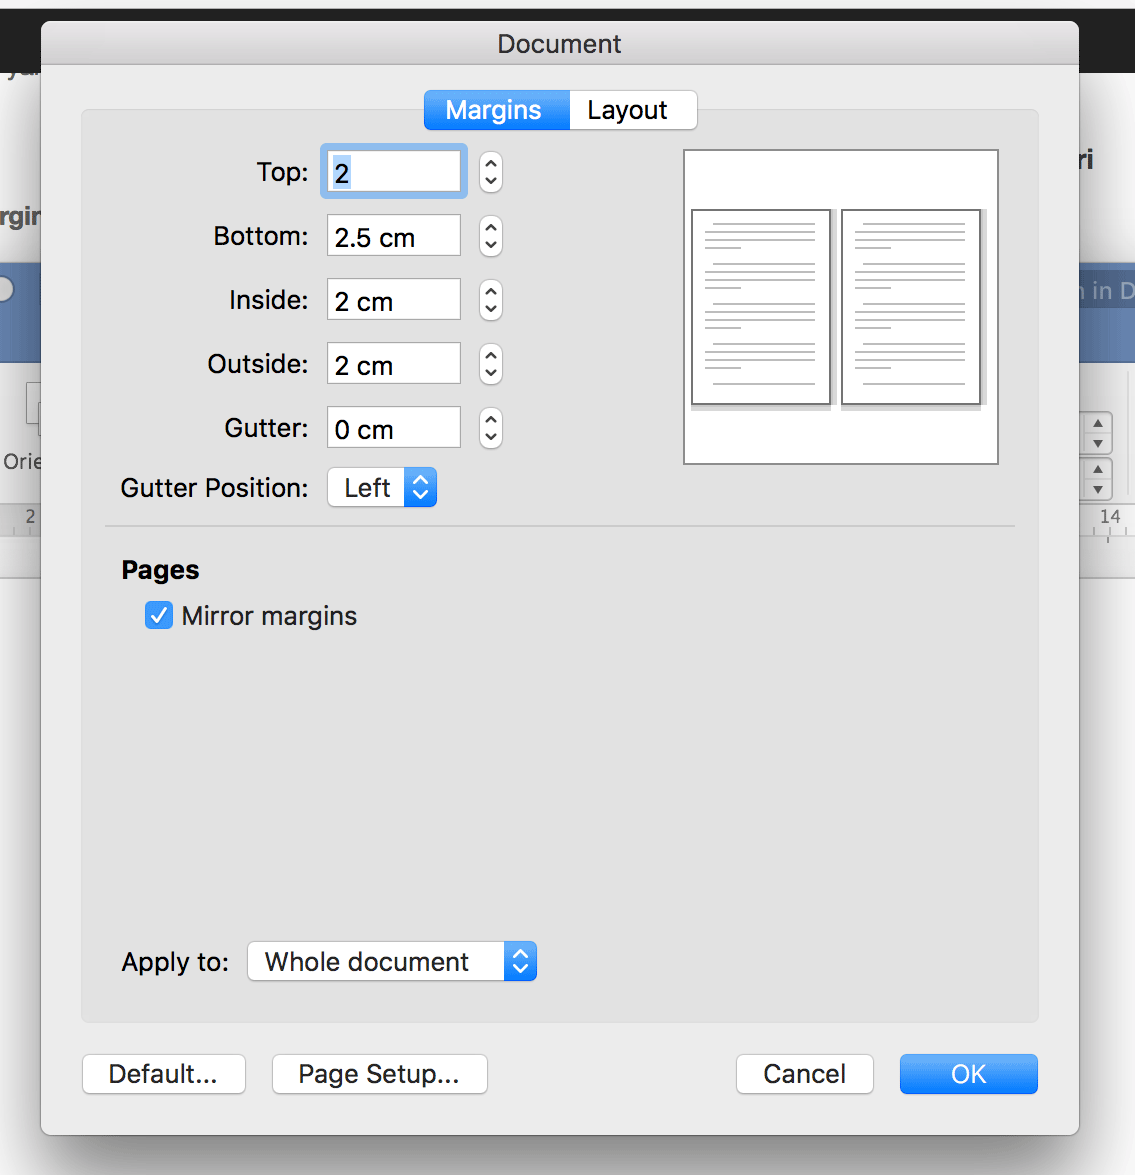The height and width of the screenshot is (1175, 1135).
Task: Switch to the Layout tab
Action: (x=633, y=110)
